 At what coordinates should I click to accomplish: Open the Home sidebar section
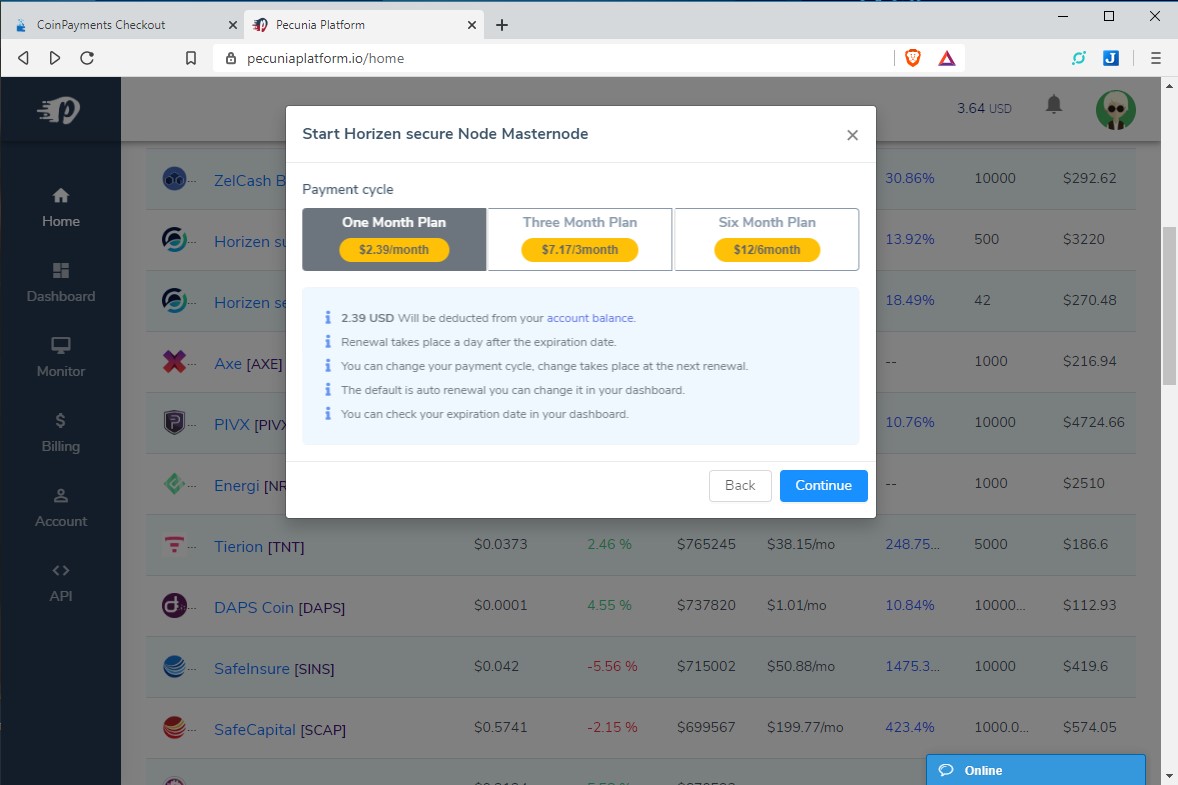coord(61,208)
